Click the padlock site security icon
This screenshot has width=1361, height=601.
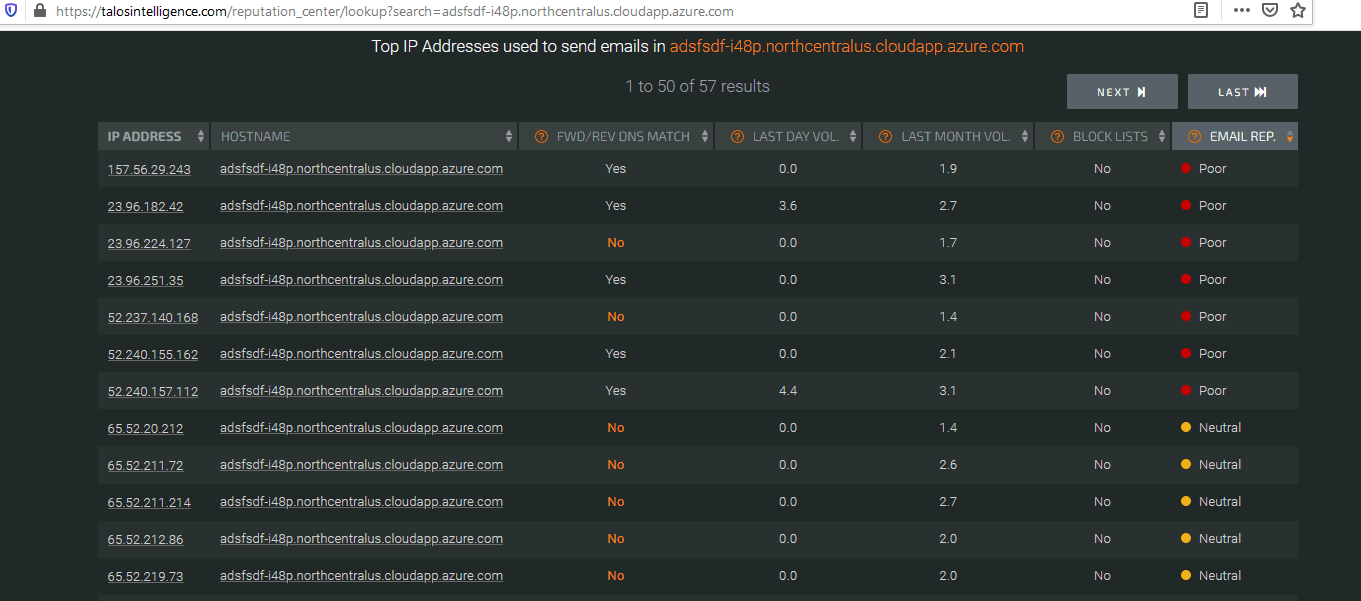point(40,11)
